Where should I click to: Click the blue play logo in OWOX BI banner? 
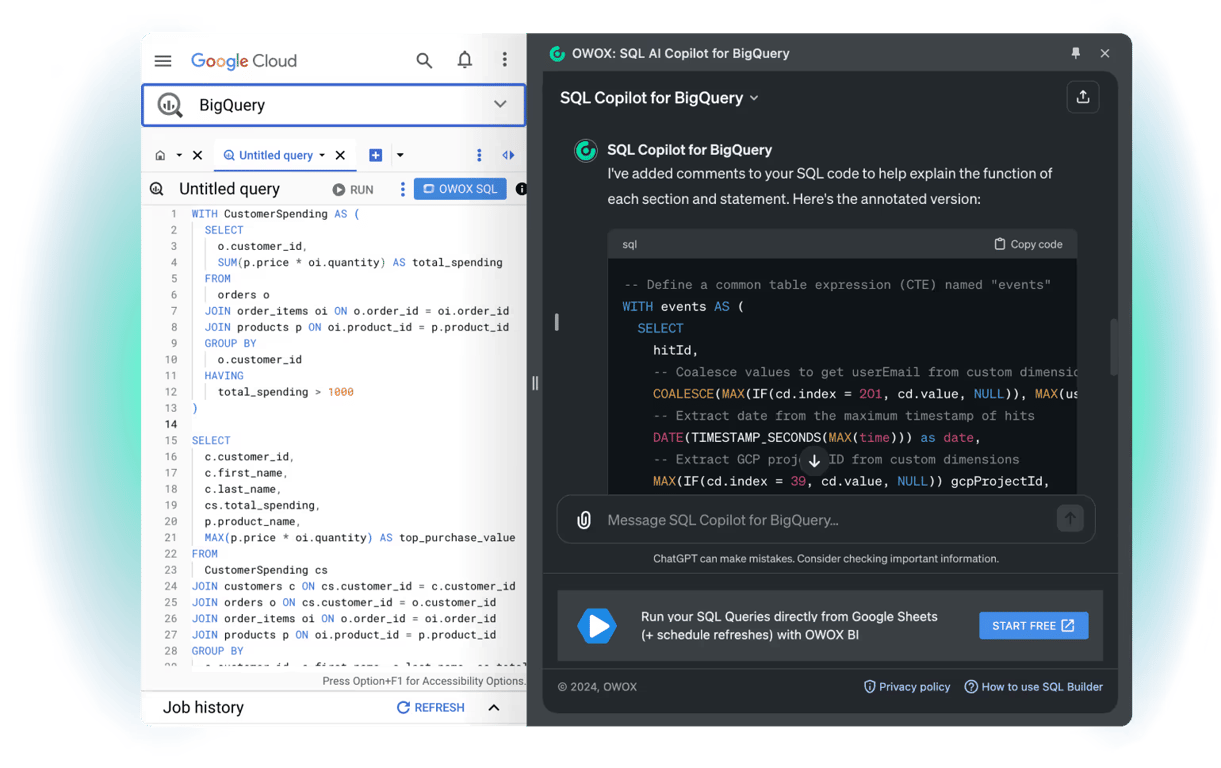click(x=597, y=626)
